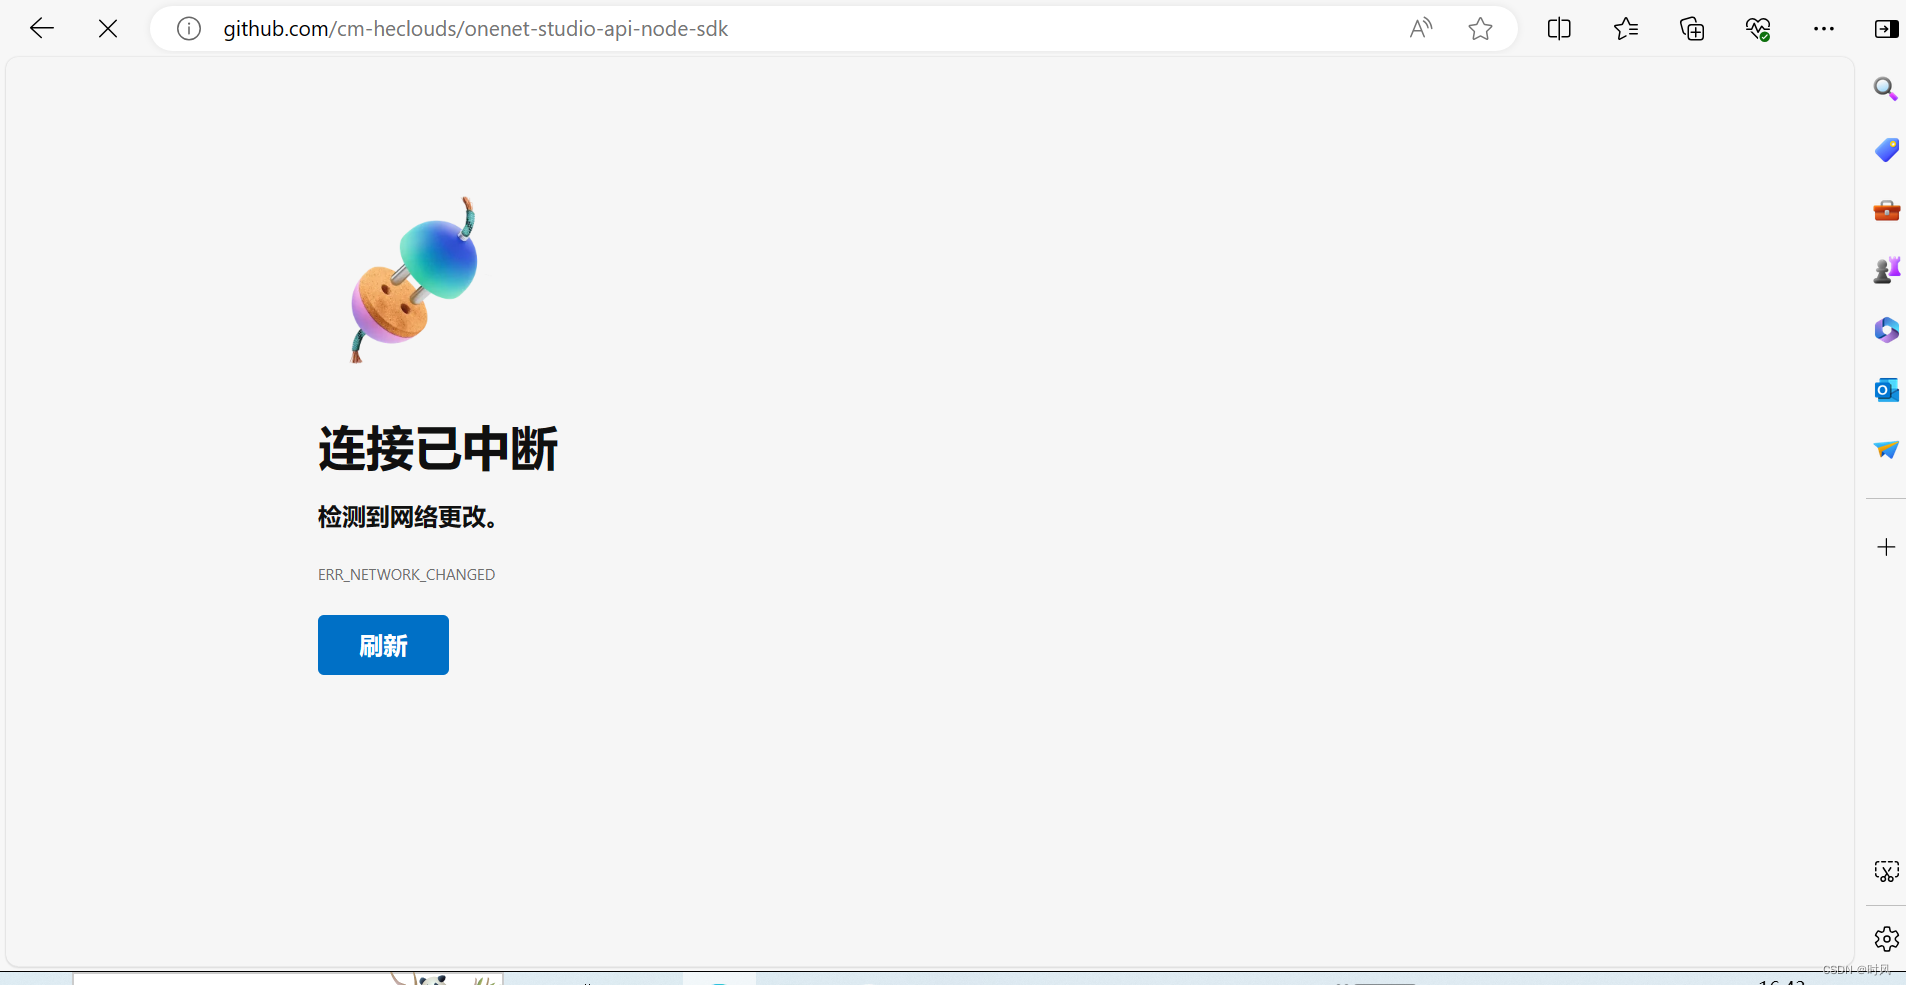The image size is (1906, 985).
Task: Toggle the sidebar pane open
Action: pos(1886,28)
